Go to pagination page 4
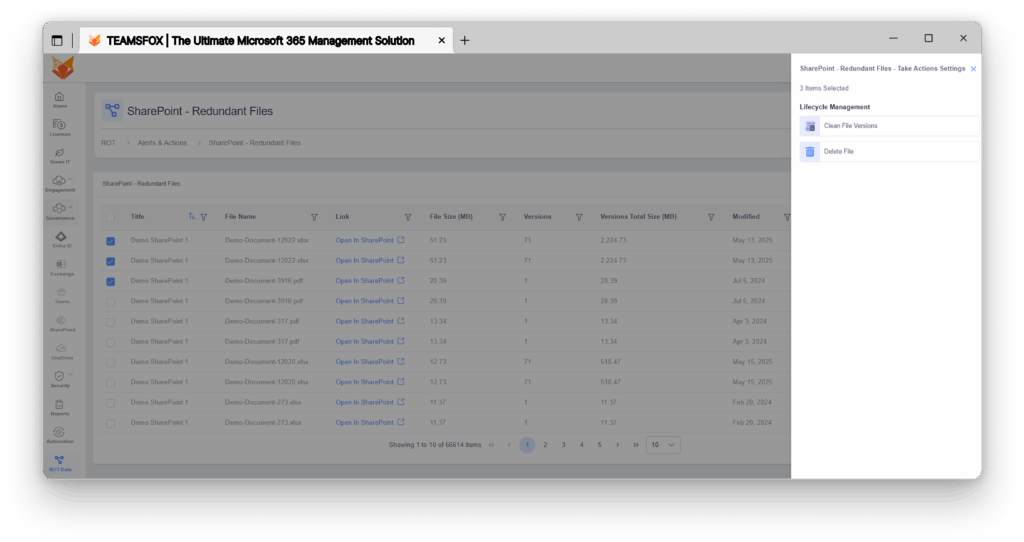 581,445
